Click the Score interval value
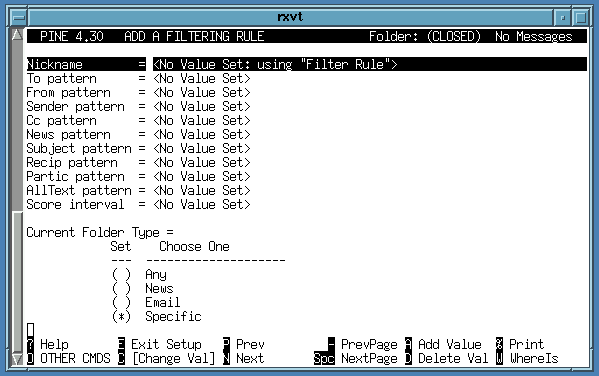Image resolution: width=599 pixels, height=376 pixels. 202,204
